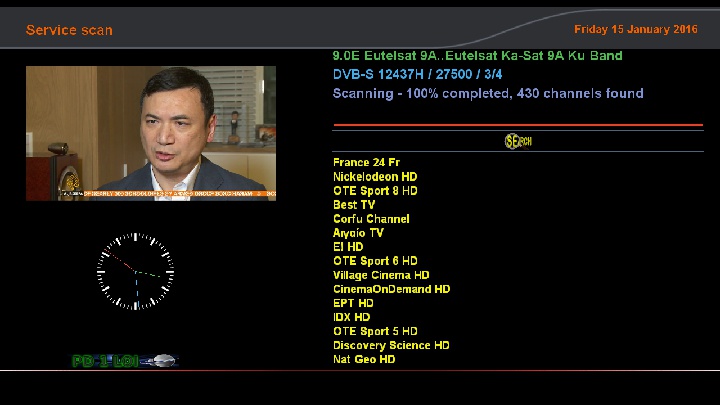The image size is (720, 405).
Task: Select CinemaOnDemand HD channel
Action: (392, 289)
